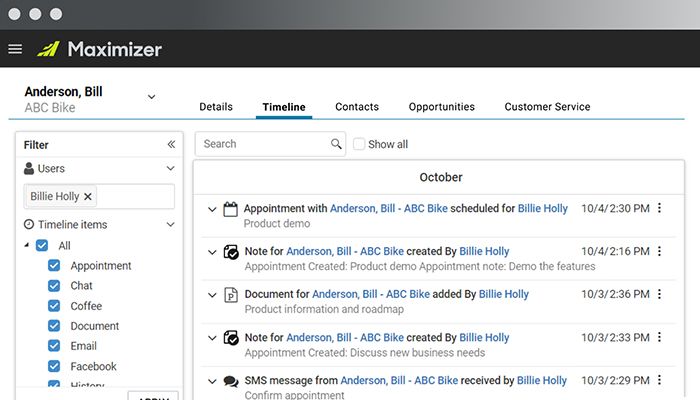Open Anderson, Bill - ABC Bike link in document row

click(x=371, y=294)
